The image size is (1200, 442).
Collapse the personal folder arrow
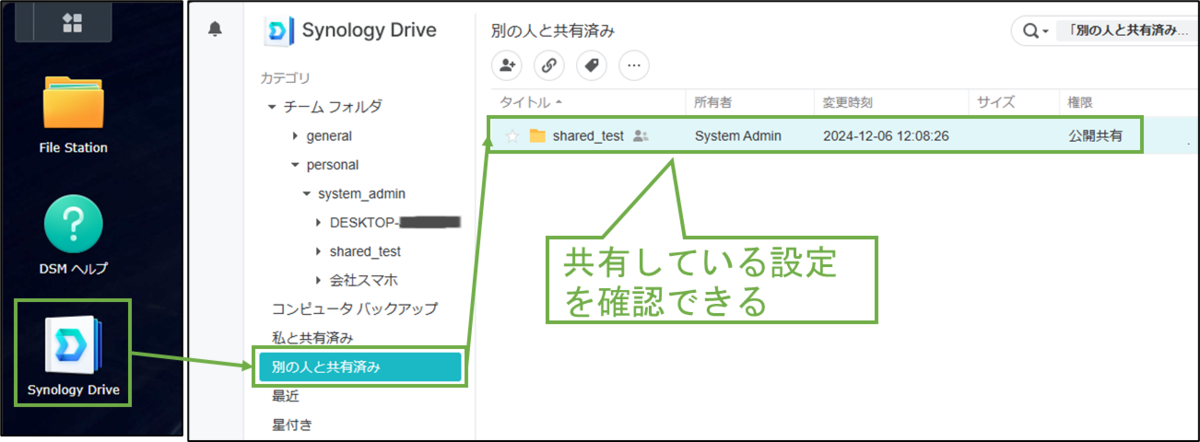[295, 165]
